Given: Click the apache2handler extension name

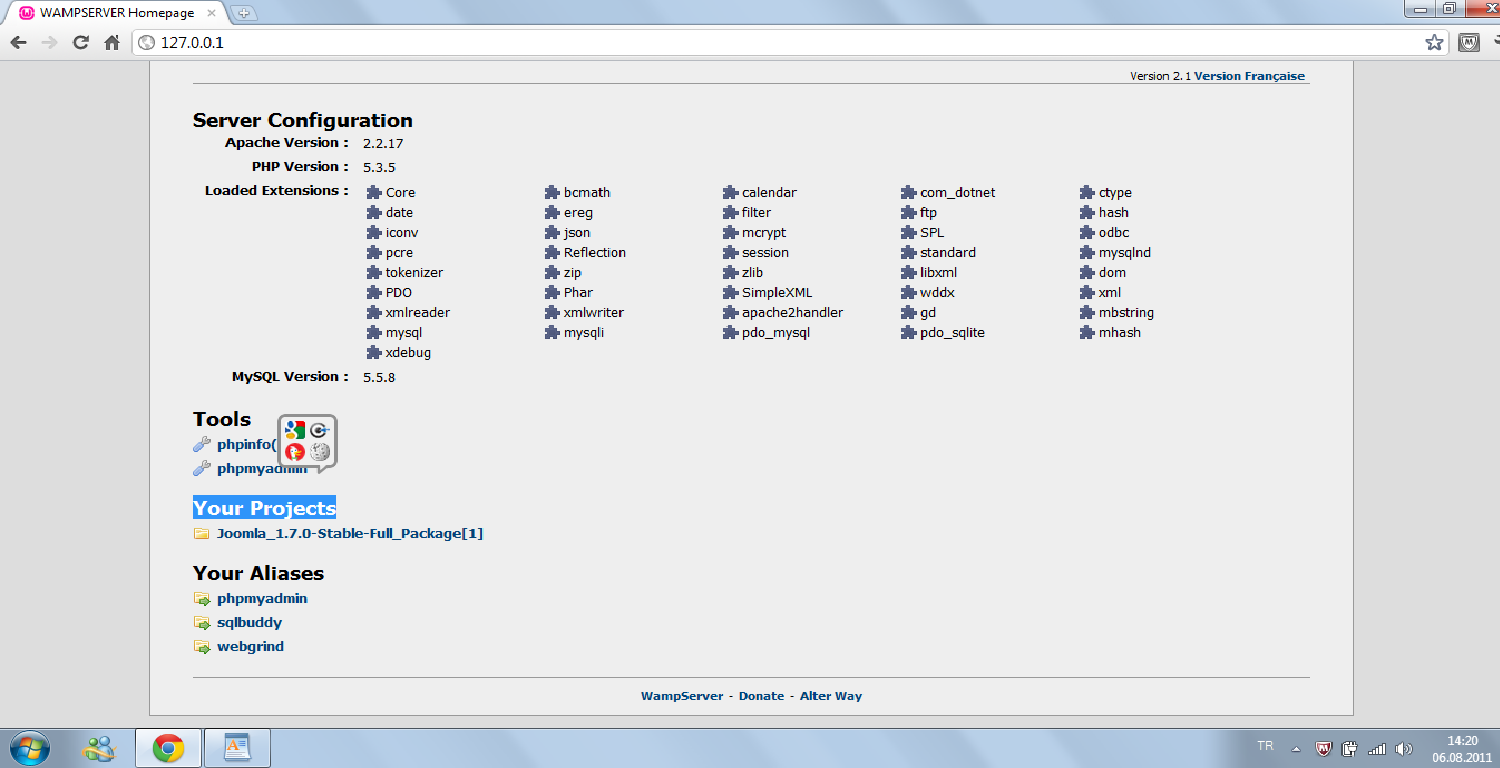Looking at the screenshot, I should tap(792, 313).
